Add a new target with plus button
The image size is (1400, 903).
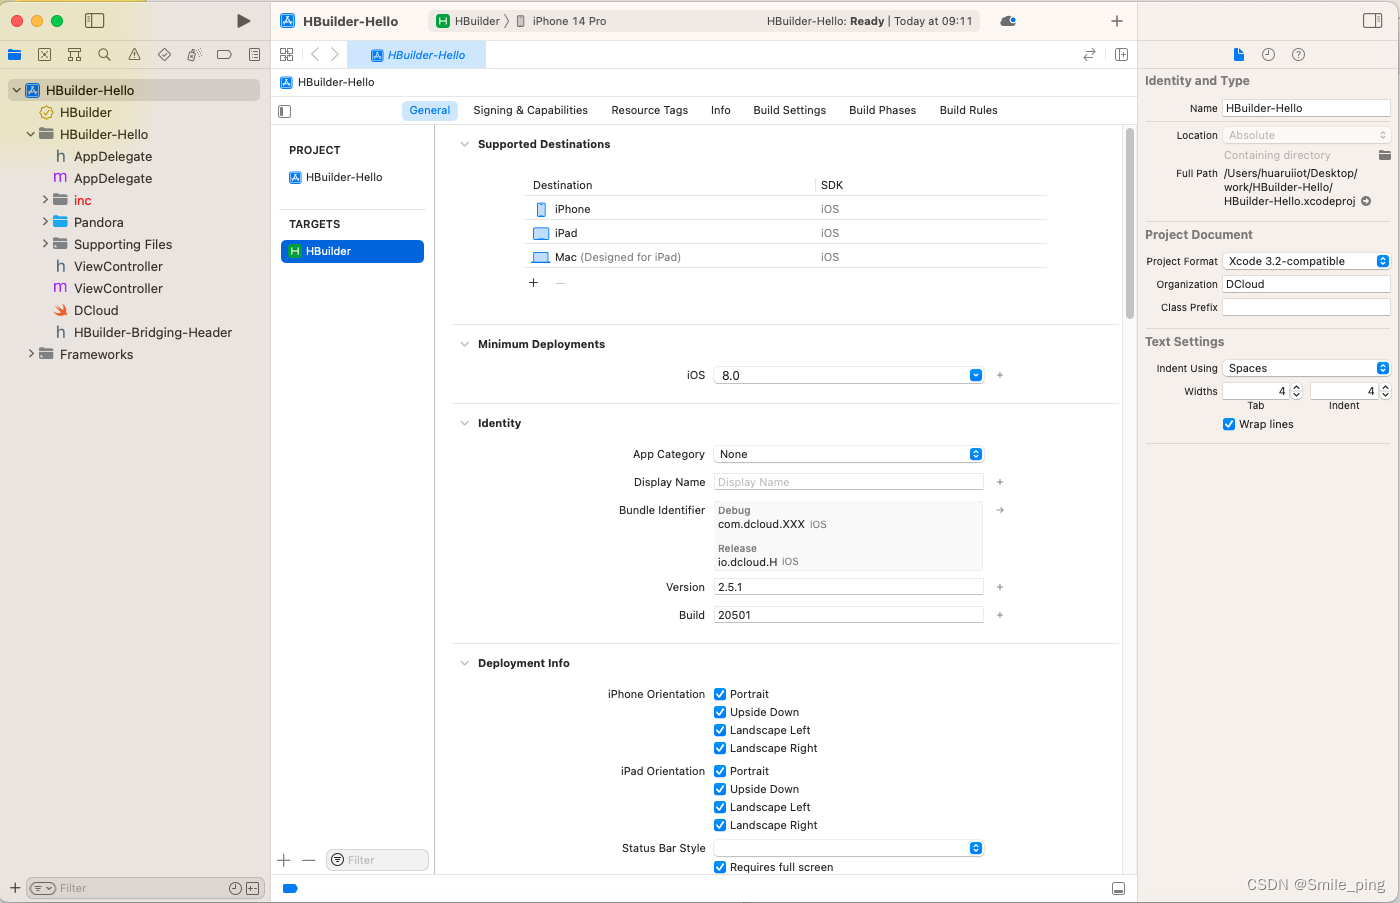[x=284, y=860]
